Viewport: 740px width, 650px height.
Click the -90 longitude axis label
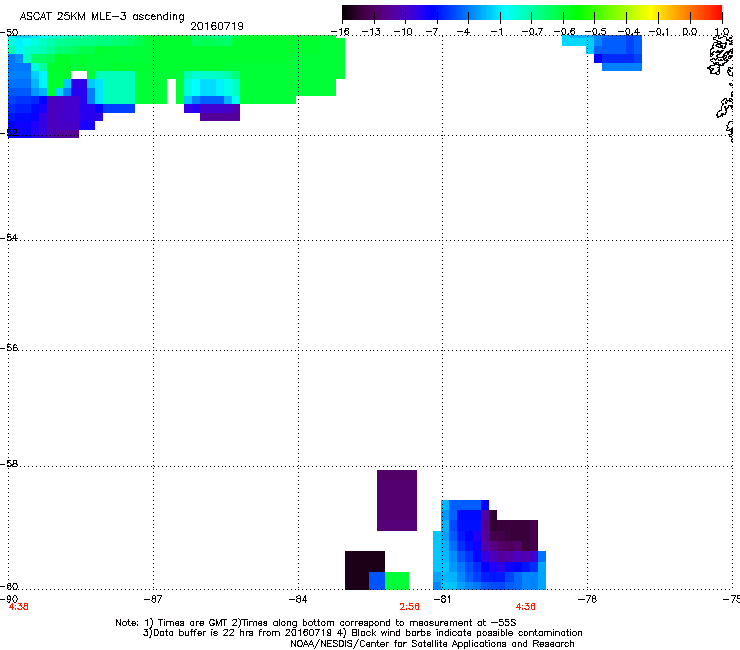[9, 599]
